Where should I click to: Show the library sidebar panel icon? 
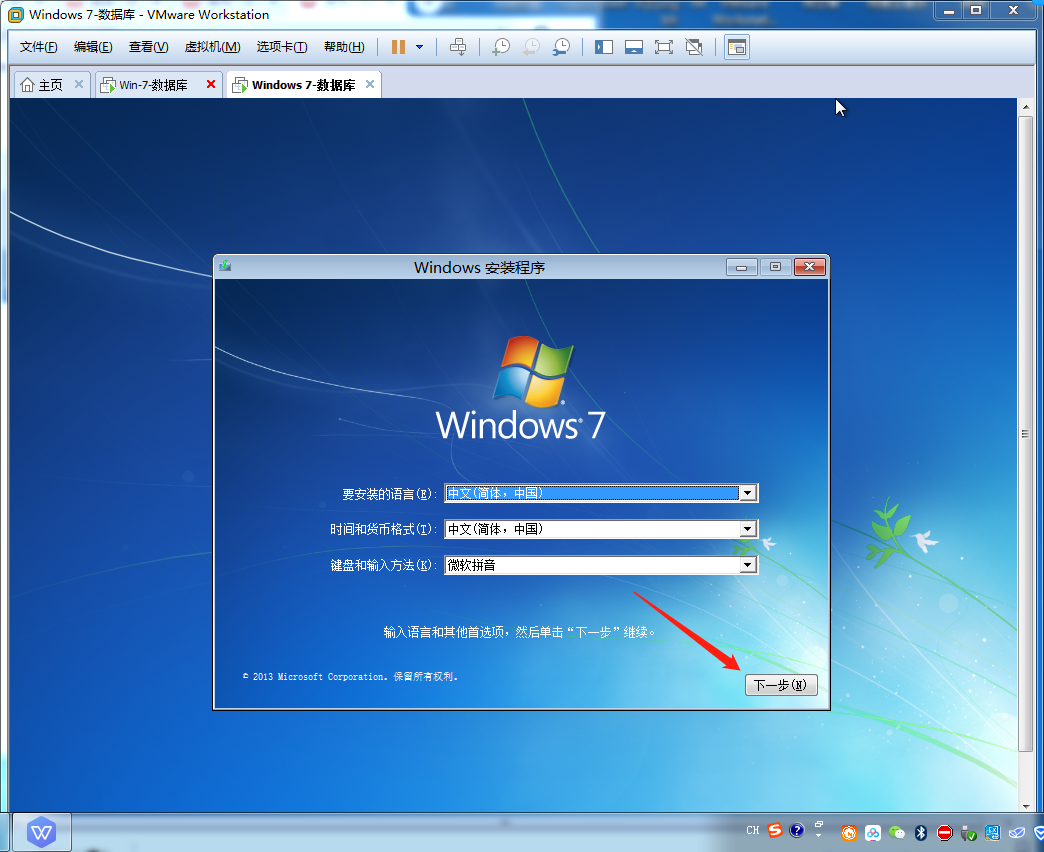tap(604, 47)
